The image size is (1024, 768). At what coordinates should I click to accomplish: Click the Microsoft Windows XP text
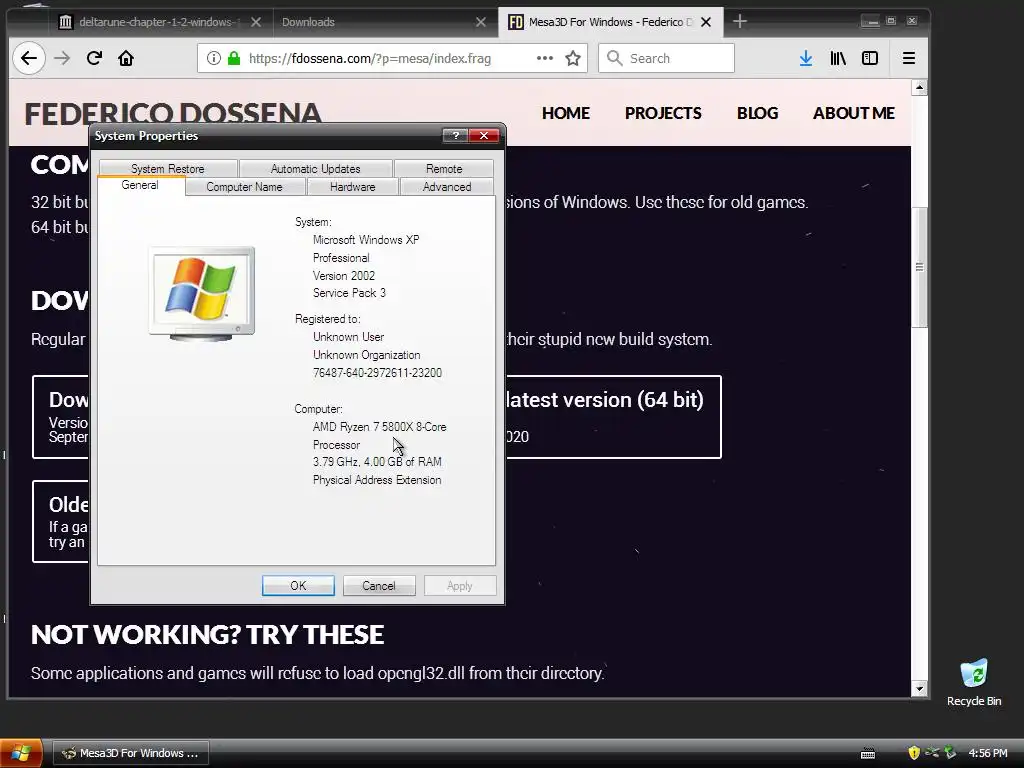(x=366, y=240)
